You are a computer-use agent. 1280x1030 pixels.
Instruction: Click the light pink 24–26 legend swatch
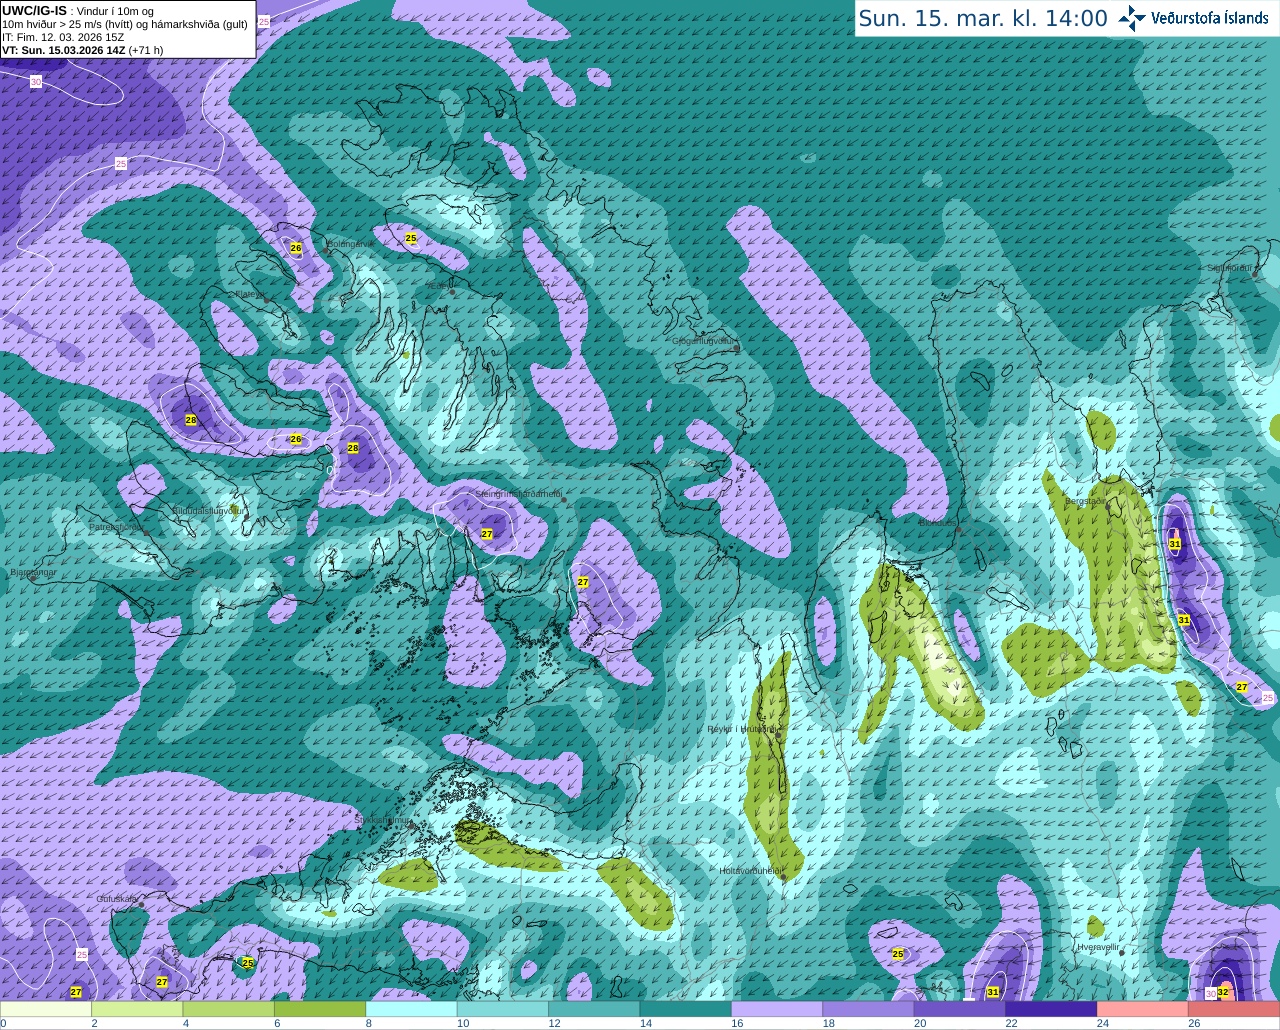coord(1143,1009)
